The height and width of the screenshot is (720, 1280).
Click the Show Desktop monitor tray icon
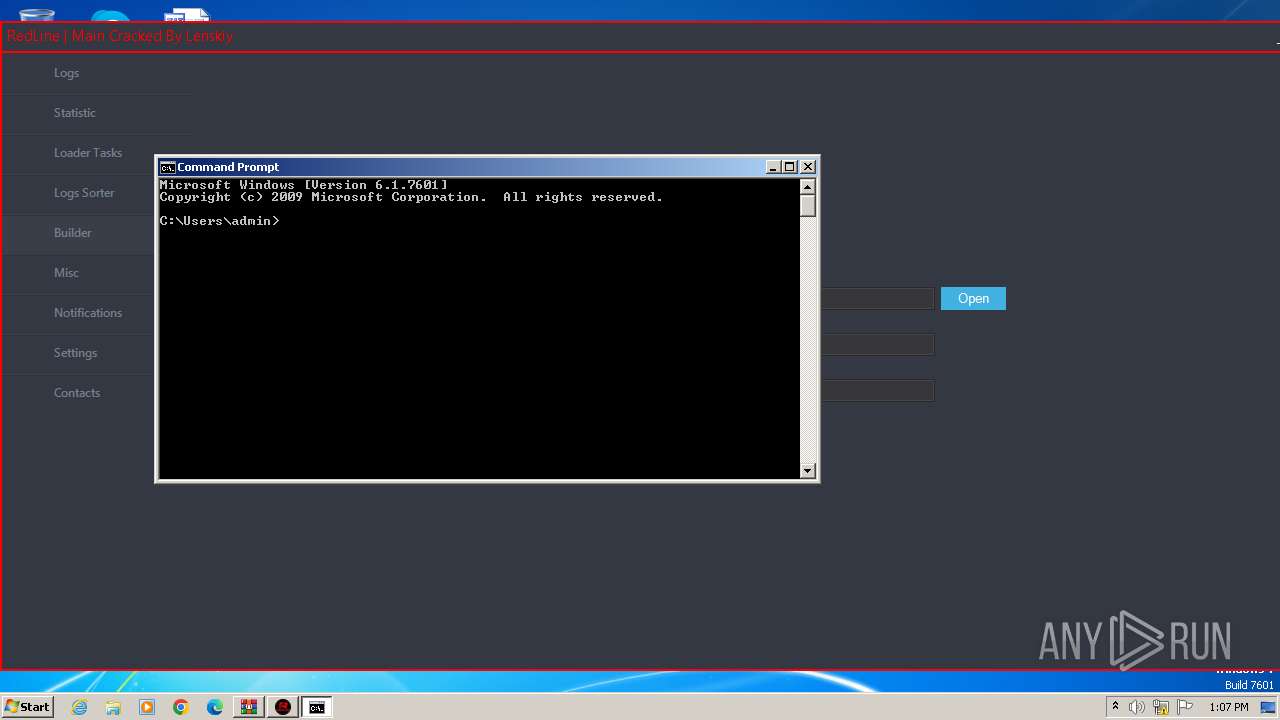(x=1268, y=707)
